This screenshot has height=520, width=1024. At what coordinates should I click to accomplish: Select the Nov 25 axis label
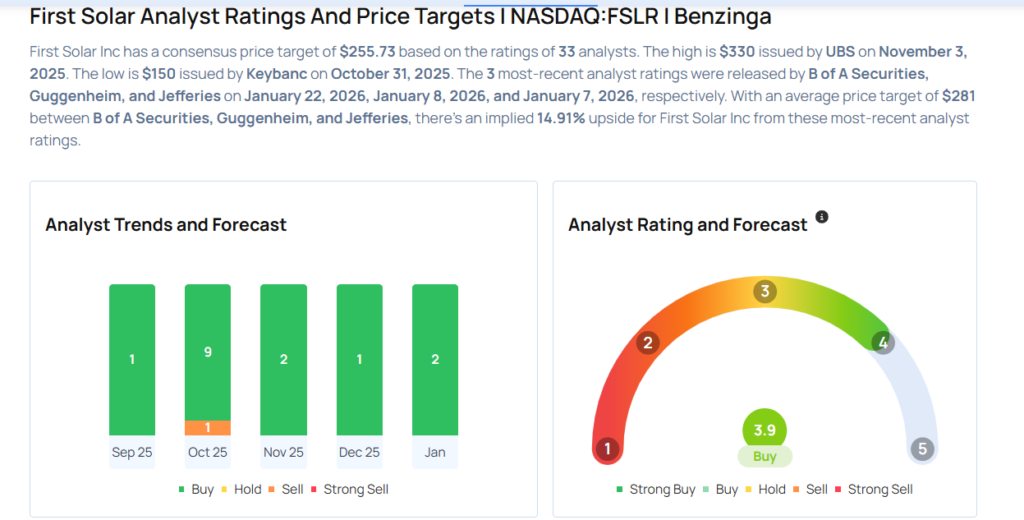pos(283,452)
